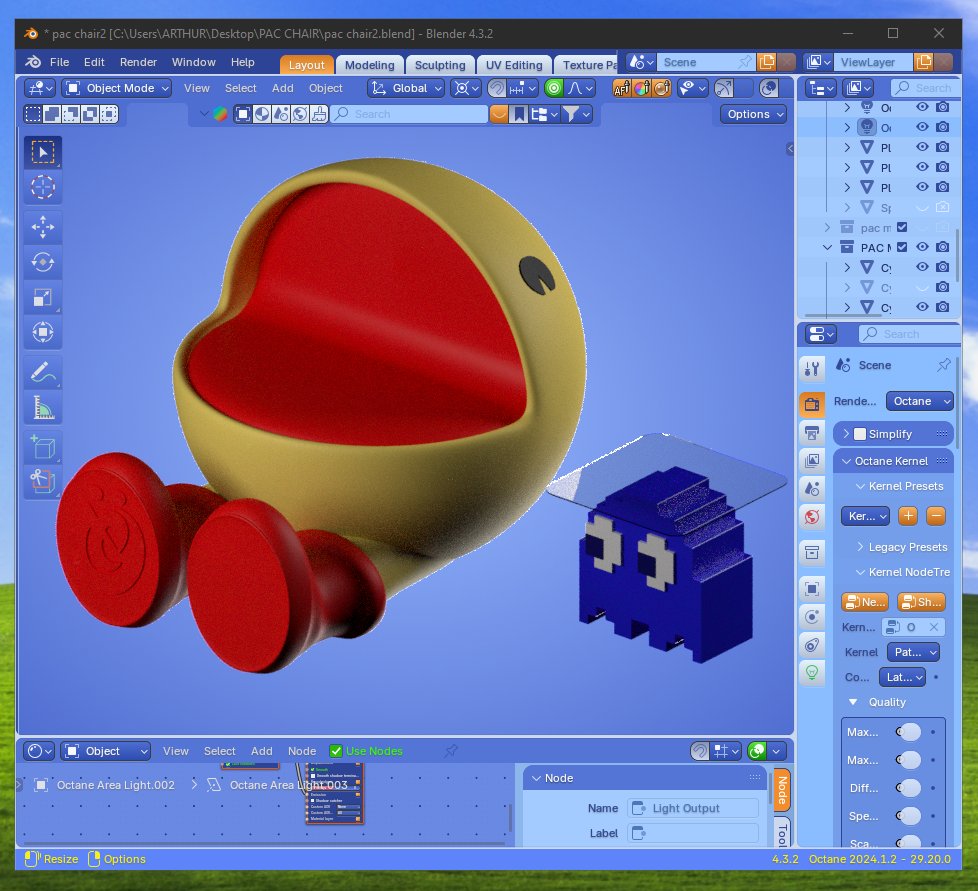Disable PAC M collection in renders
978x891 pixels.
(942, 247)
